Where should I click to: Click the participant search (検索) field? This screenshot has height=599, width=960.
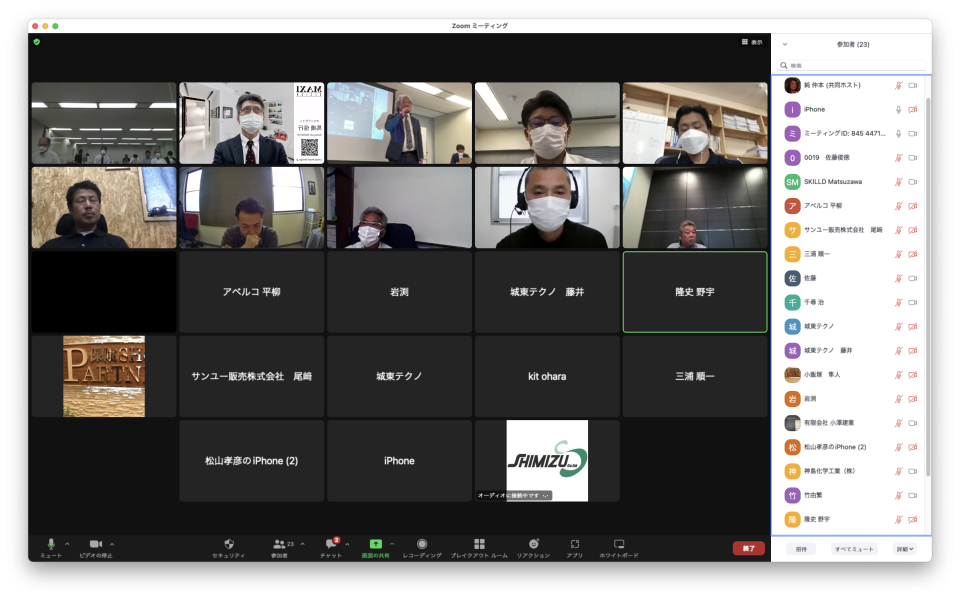[x=850, y=65]
